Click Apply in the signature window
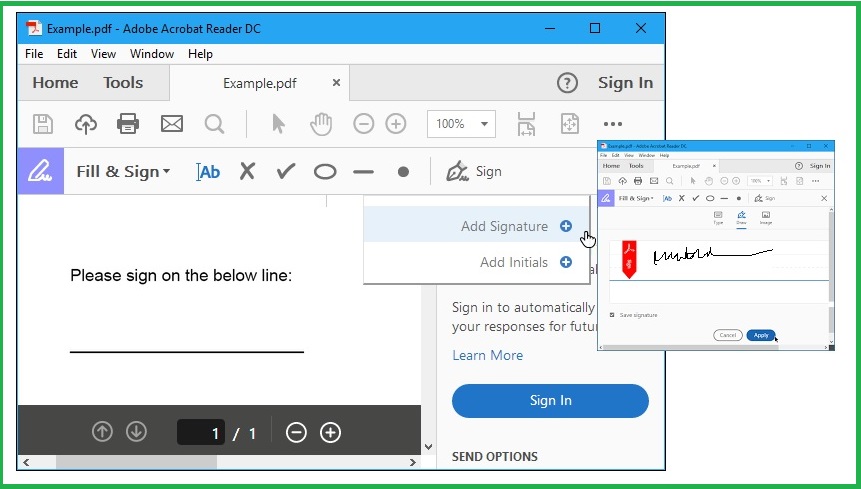Viewport: 861px width, 489px height. [x=761, y=335]
